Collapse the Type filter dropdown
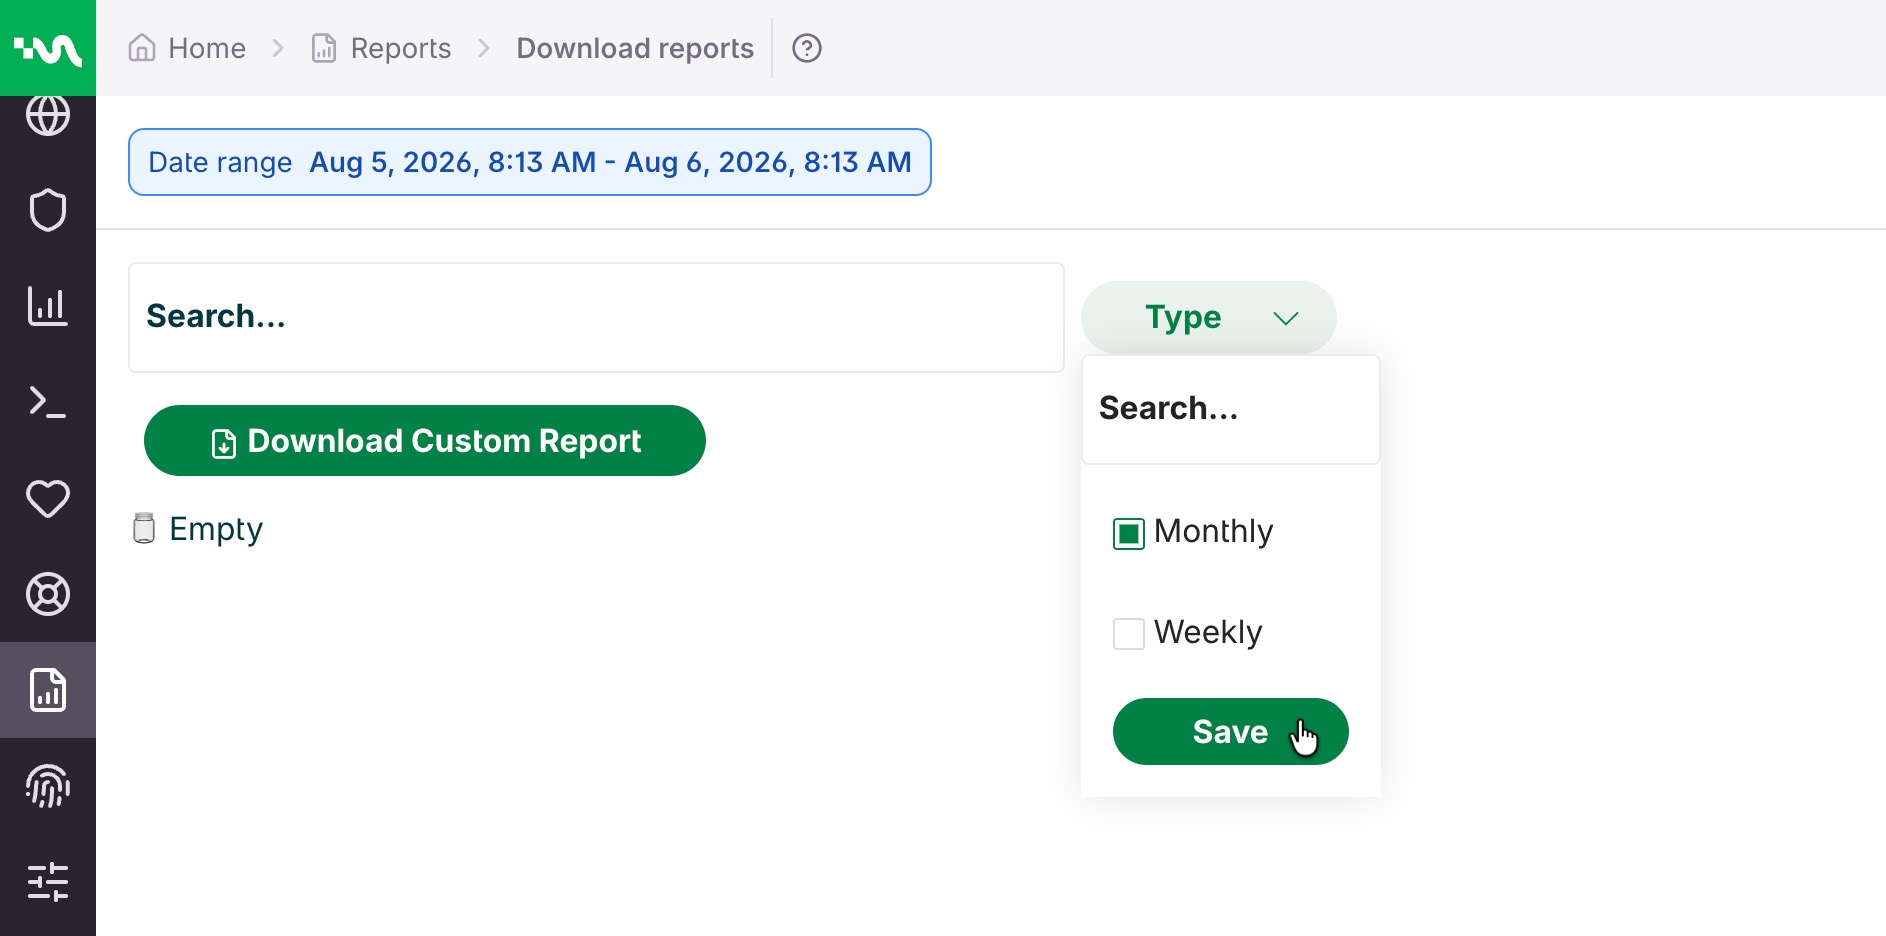This screenshot has width=1886, height=936. click(x=1209, y=317)
